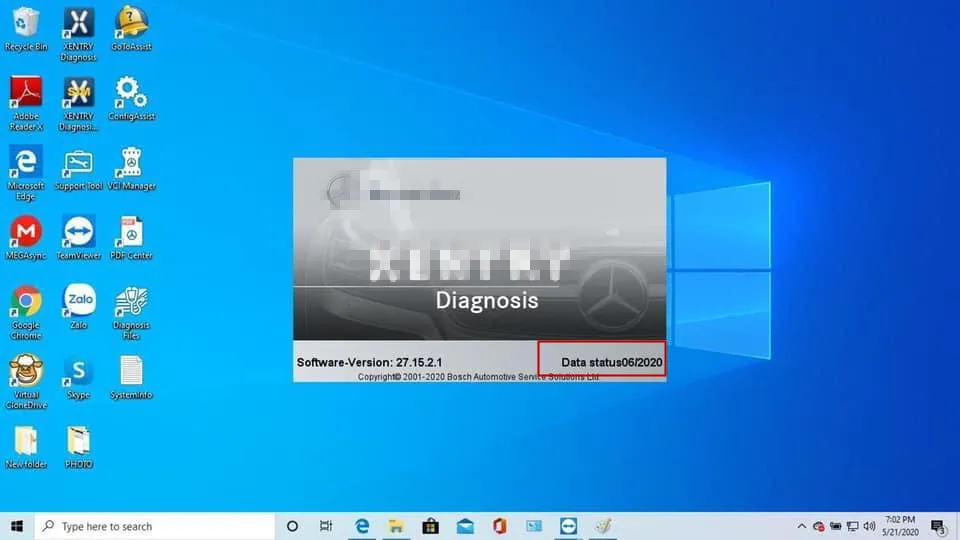Viewport: 960px width, 540px height.
Task: Open Google Chrome desktop shortcut
Action: [26, 312]
